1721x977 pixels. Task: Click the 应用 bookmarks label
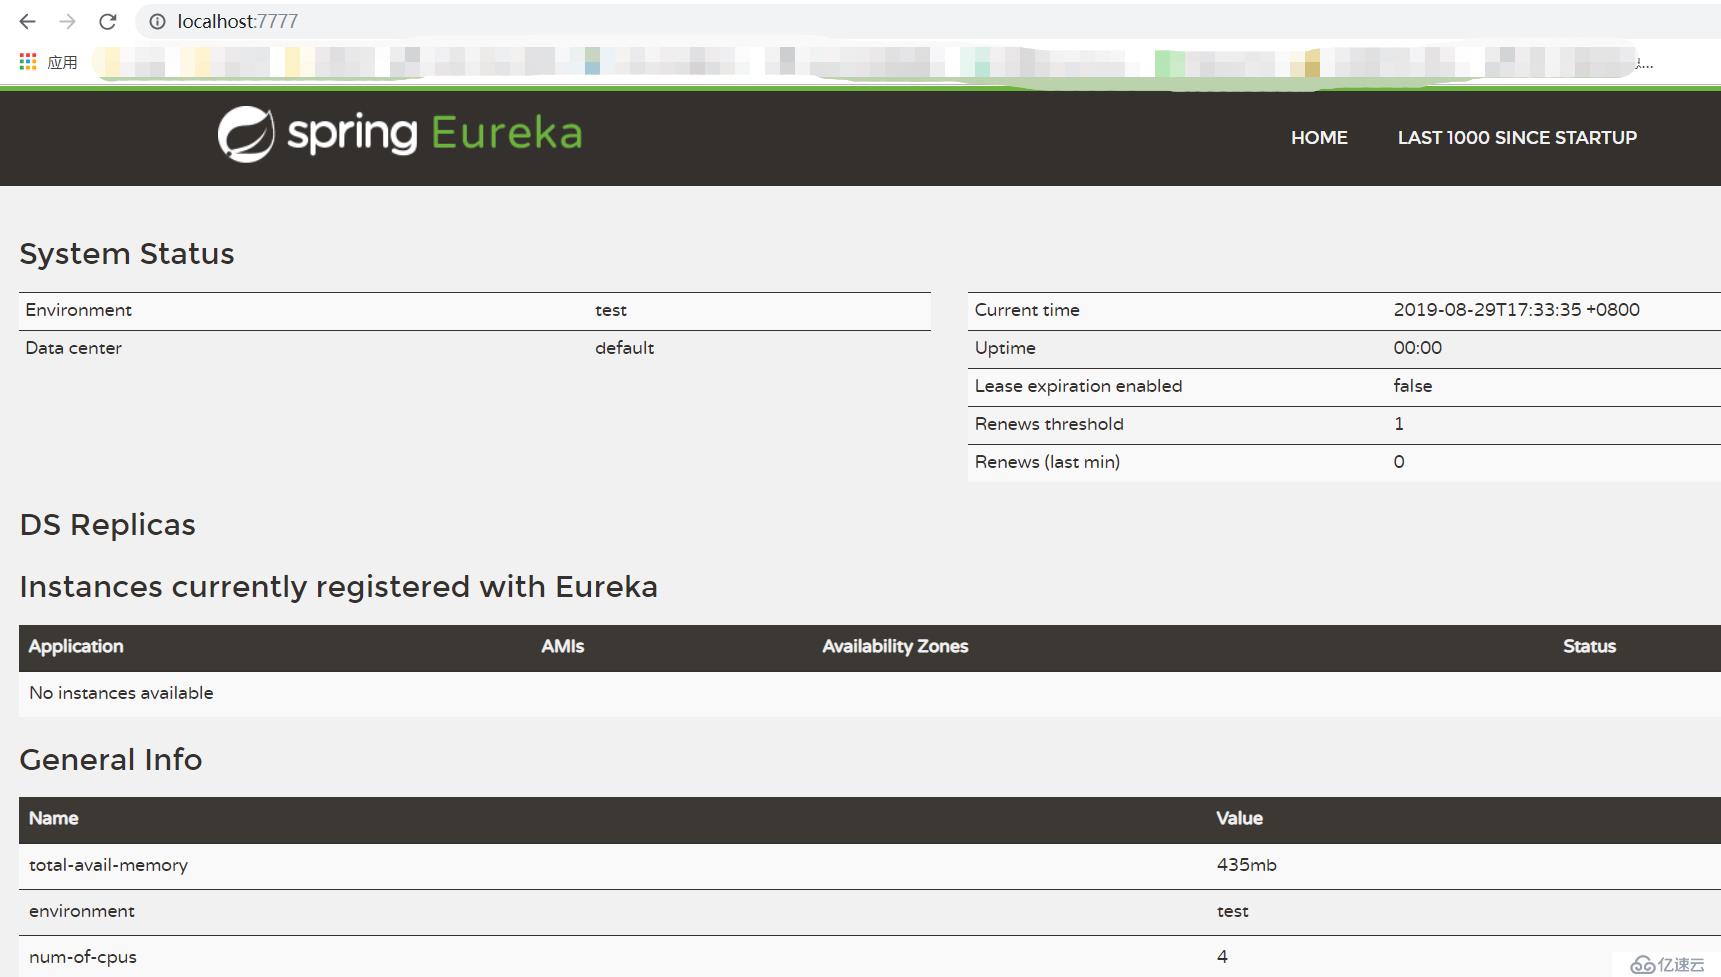[x=62, y=62]
